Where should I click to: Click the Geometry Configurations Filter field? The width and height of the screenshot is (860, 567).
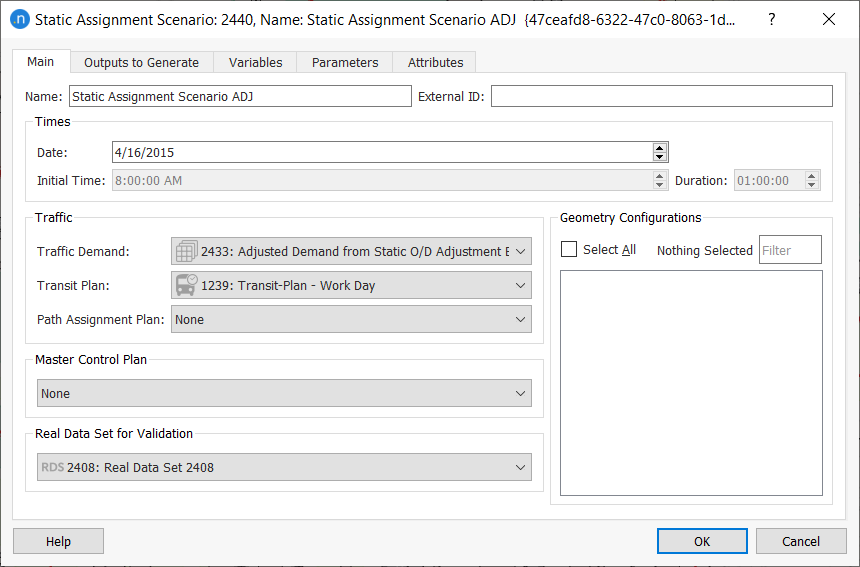tap(790, 250)
